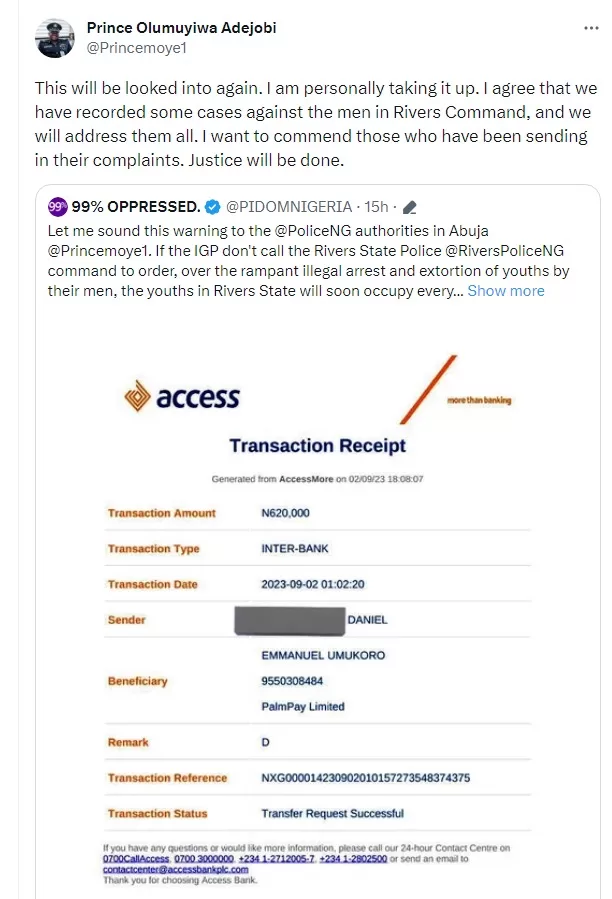Open the Prince Olumuyiwa Adejobi display name

coord(181,28)
